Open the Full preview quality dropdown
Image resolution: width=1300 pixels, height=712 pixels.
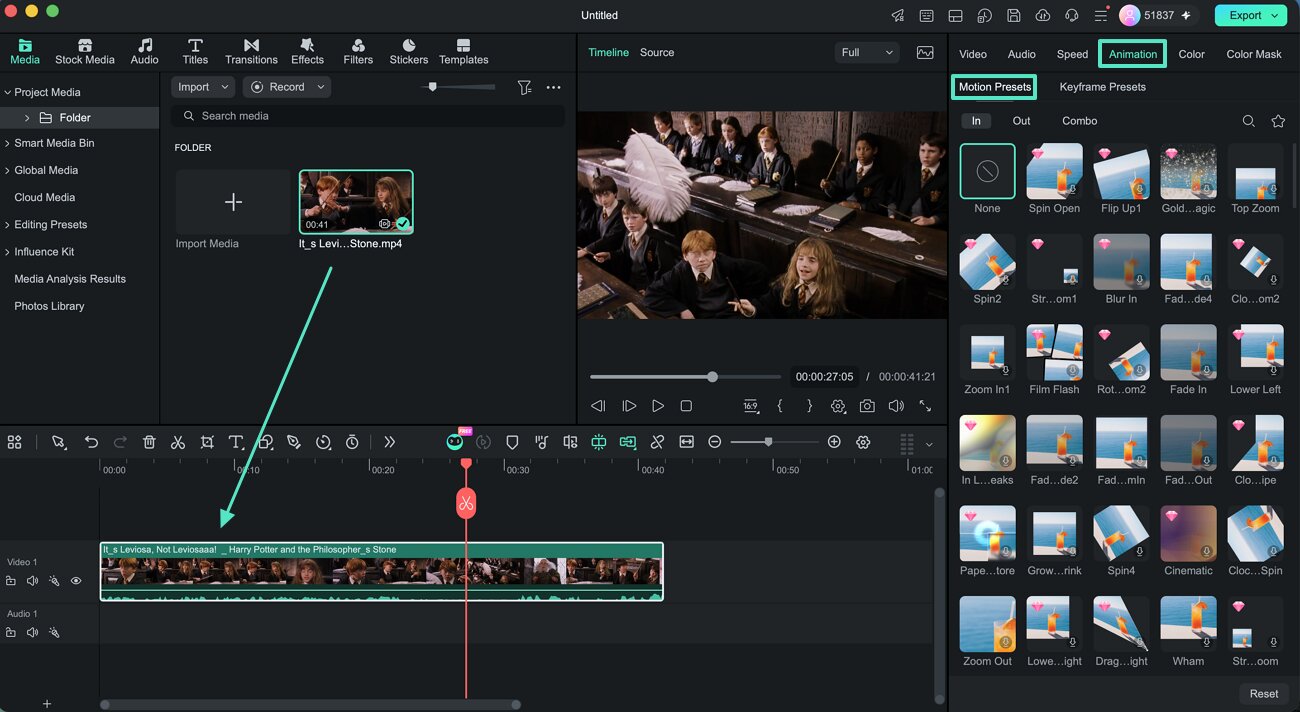tap(866, 52)
